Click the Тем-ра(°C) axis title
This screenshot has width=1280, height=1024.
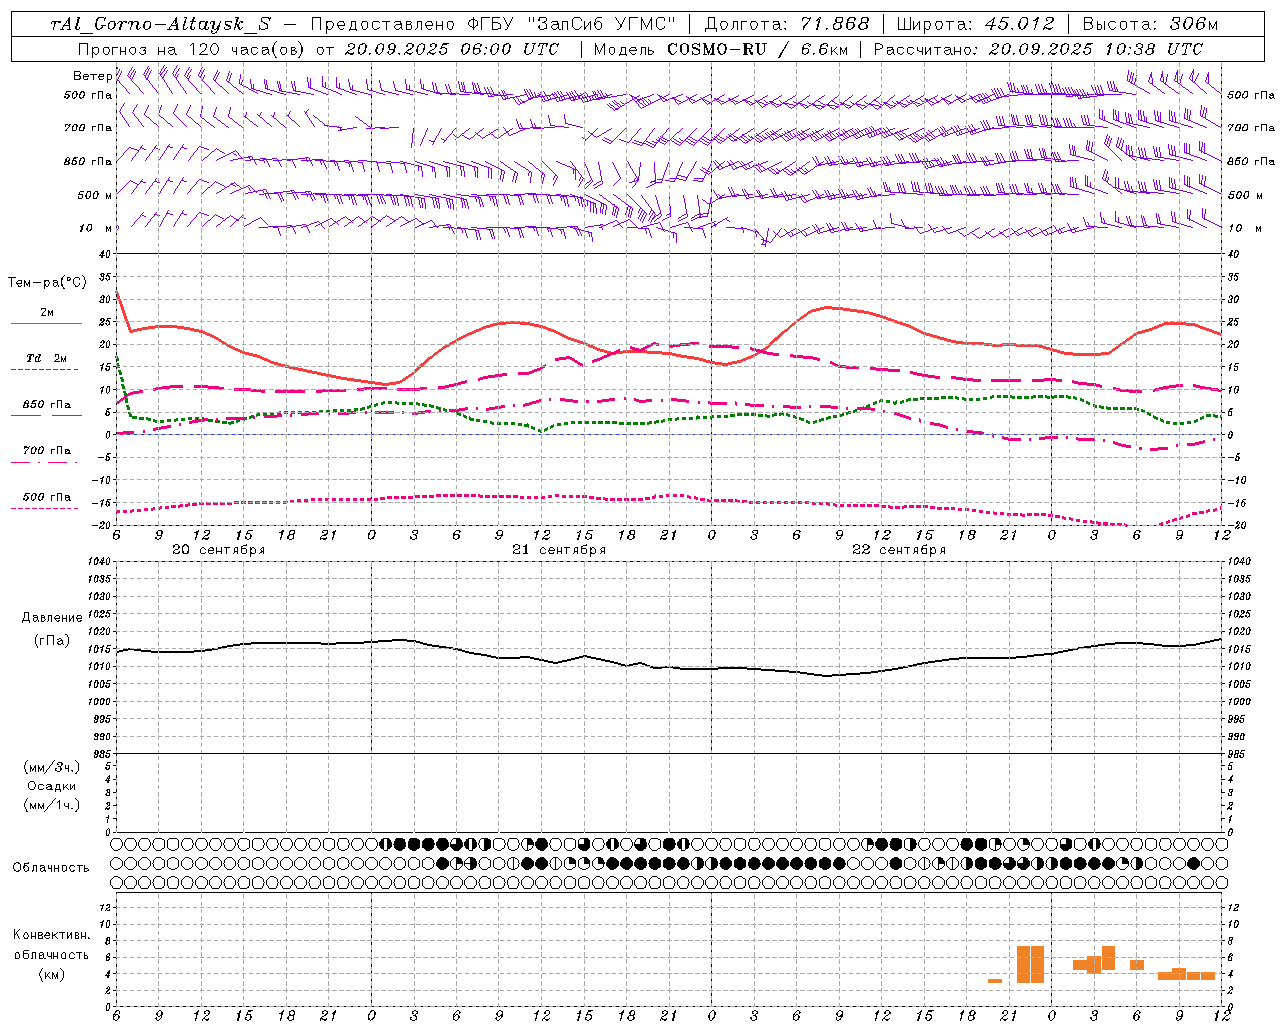pos(47,283)
